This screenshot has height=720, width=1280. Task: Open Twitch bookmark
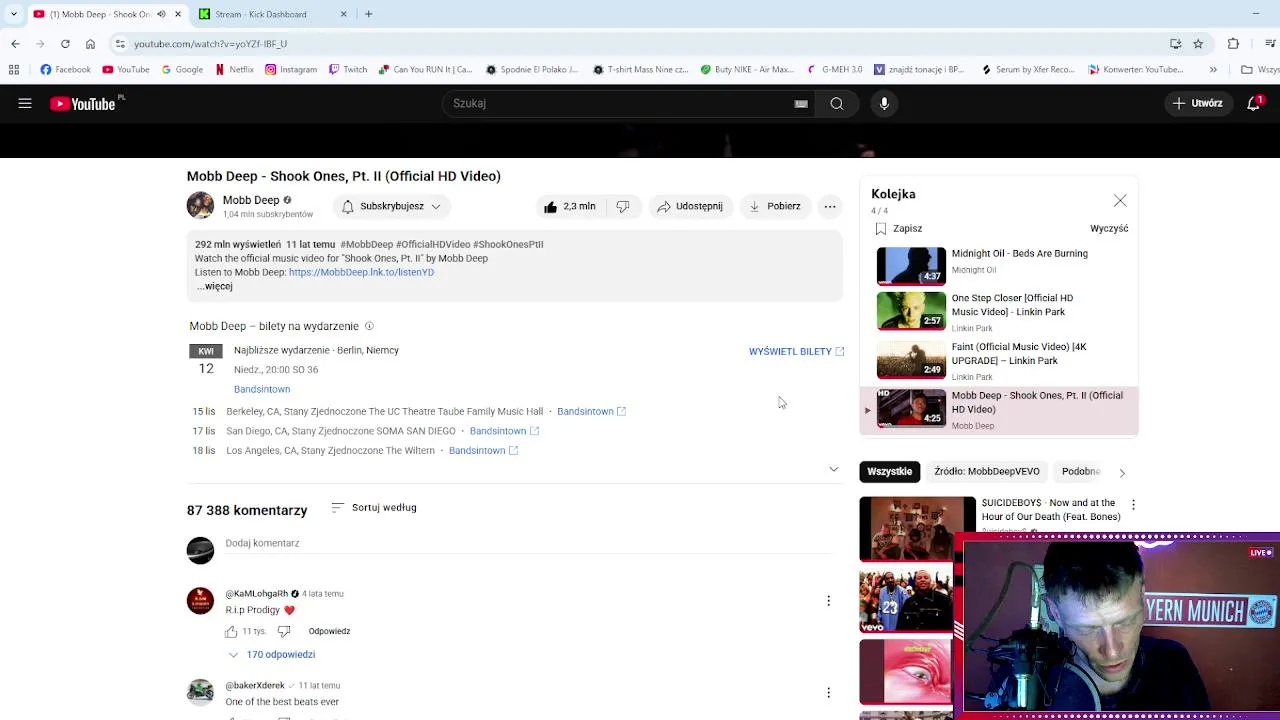coord(348,70)
